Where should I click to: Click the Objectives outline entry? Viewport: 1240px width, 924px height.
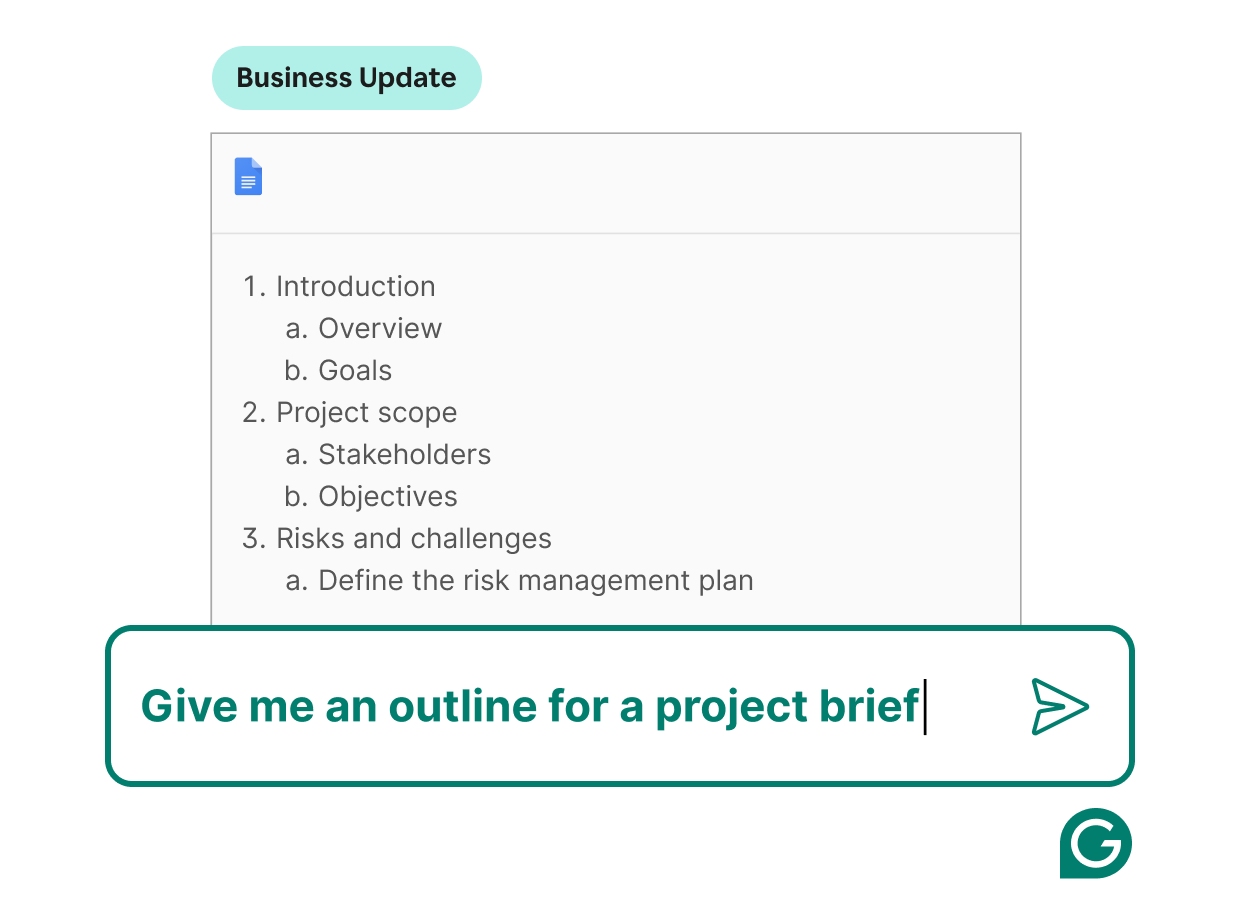[x=387, y=496]
